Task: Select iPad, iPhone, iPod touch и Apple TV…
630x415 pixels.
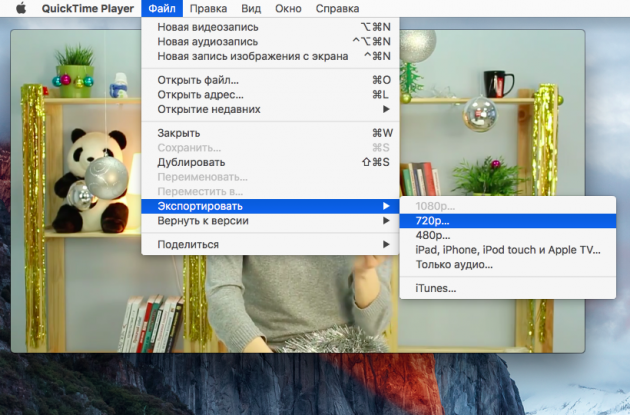Action: click(x=508, y=250)
